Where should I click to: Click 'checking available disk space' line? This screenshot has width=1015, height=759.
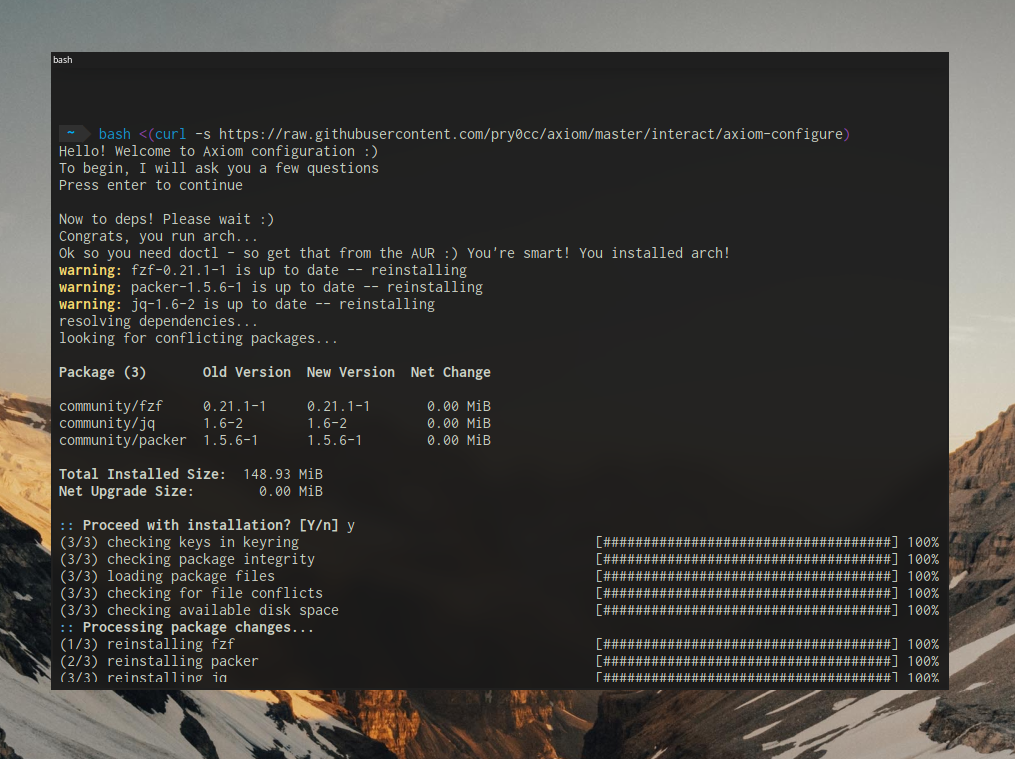click(x=198, y=610)
